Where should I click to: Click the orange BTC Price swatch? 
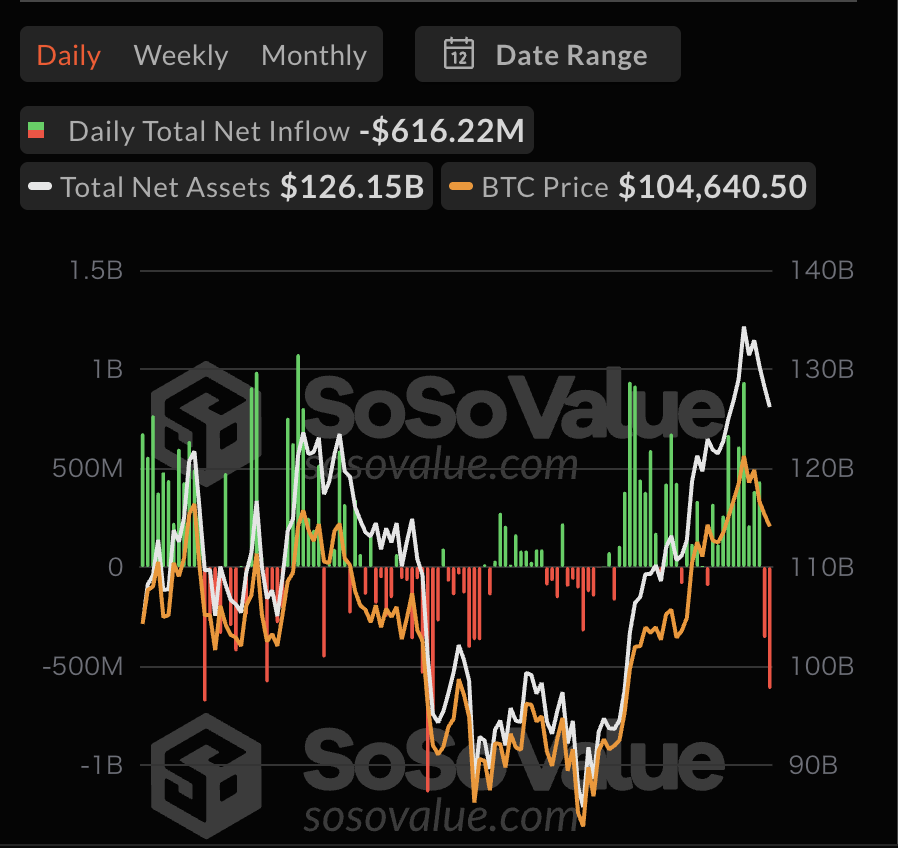click(461, 186)
